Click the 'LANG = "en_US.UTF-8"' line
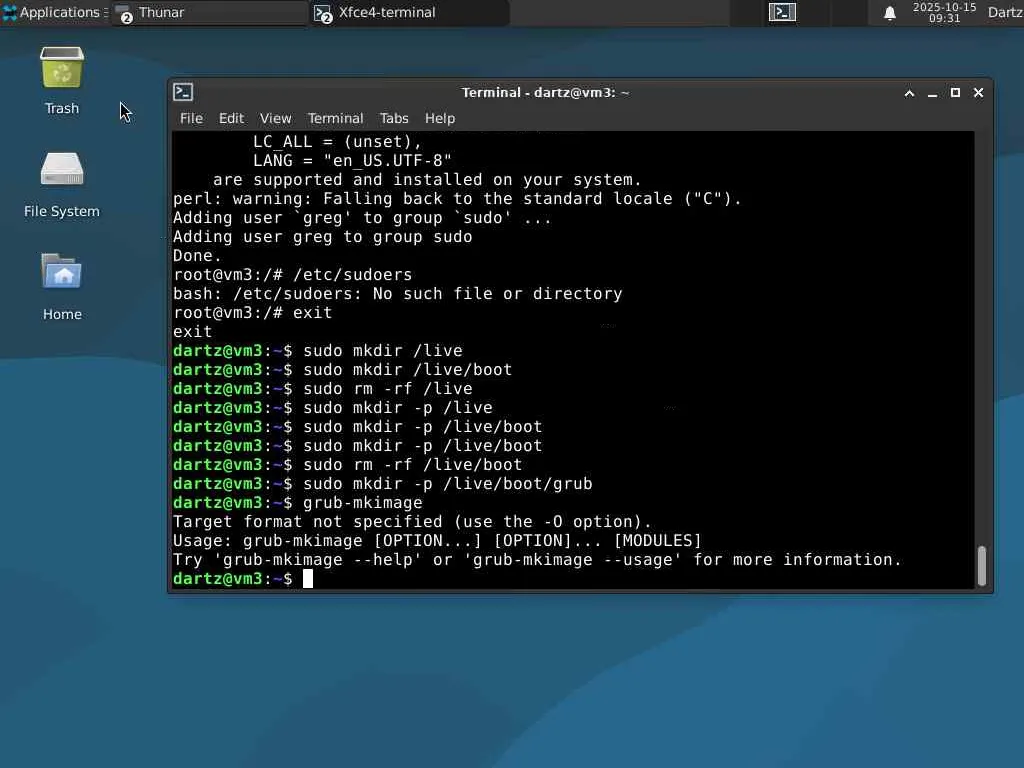This screenshot has height=768, width=1024. [x=353, y=161]
